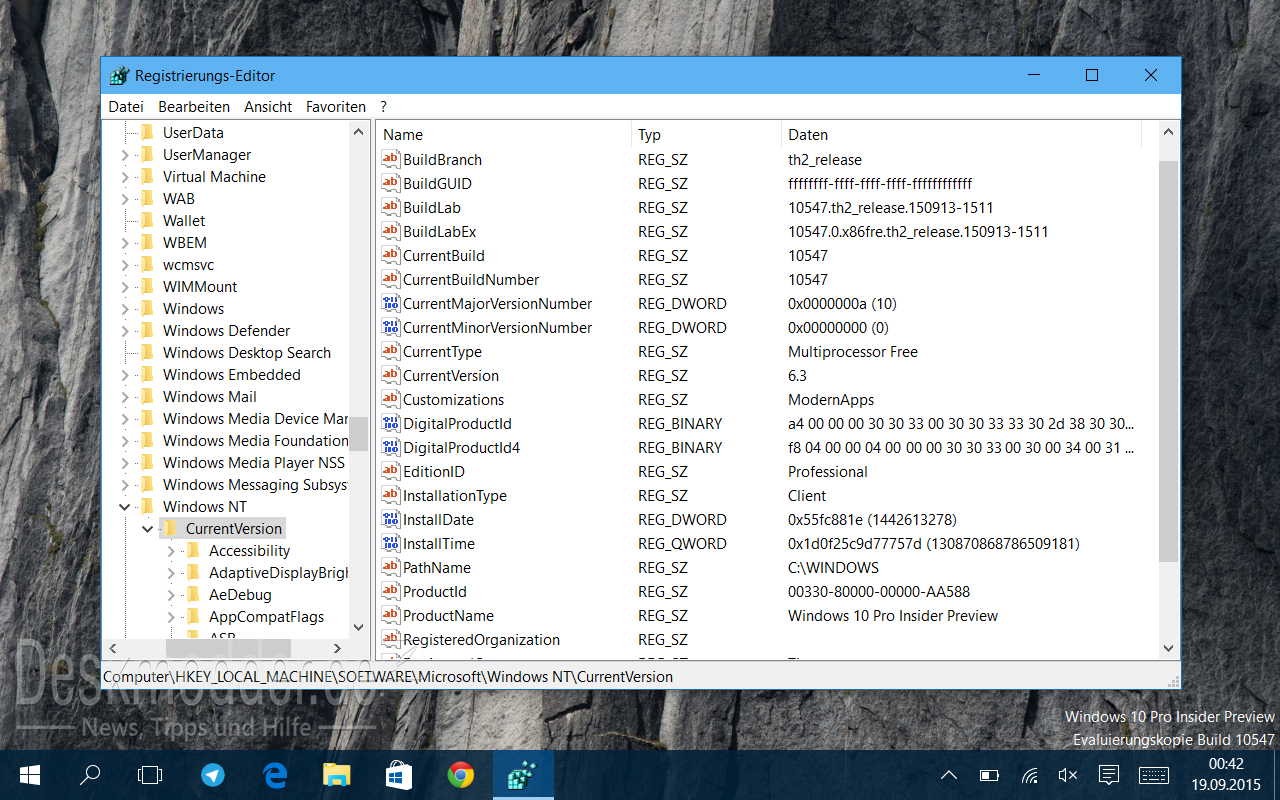The height and width of the screenshot is (800, 1280).
Task: Click the folder icon next to AeDebug
Action: click(x=193, y=594)
